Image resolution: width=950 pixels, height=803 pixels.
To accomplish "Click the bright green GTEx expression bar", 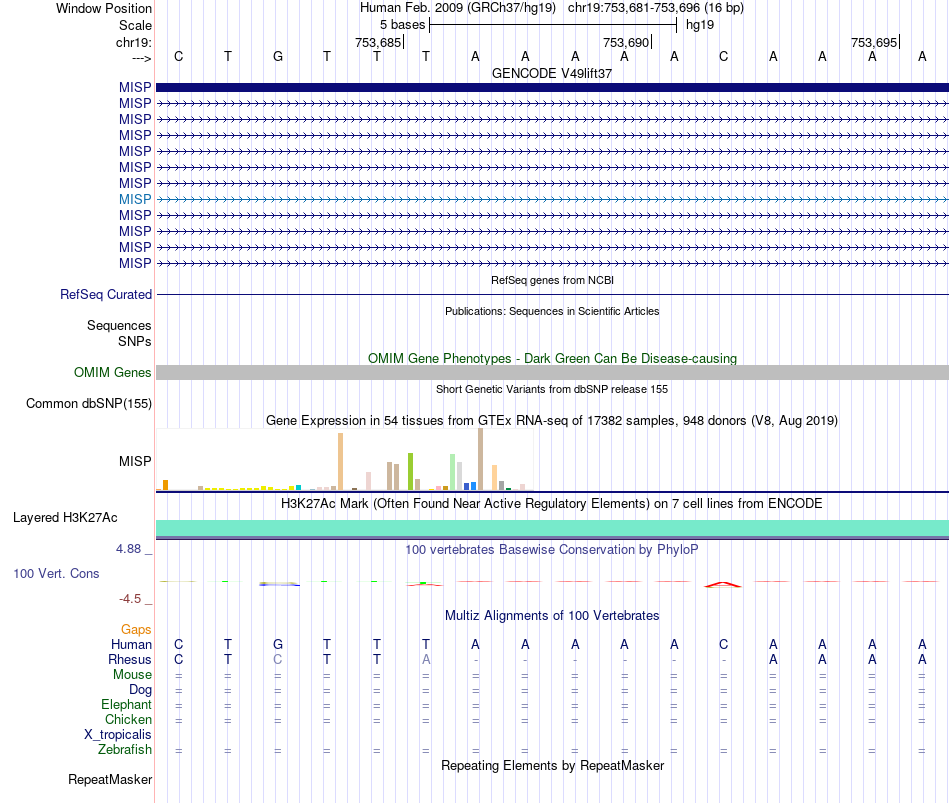I will (x=410, y=471).
